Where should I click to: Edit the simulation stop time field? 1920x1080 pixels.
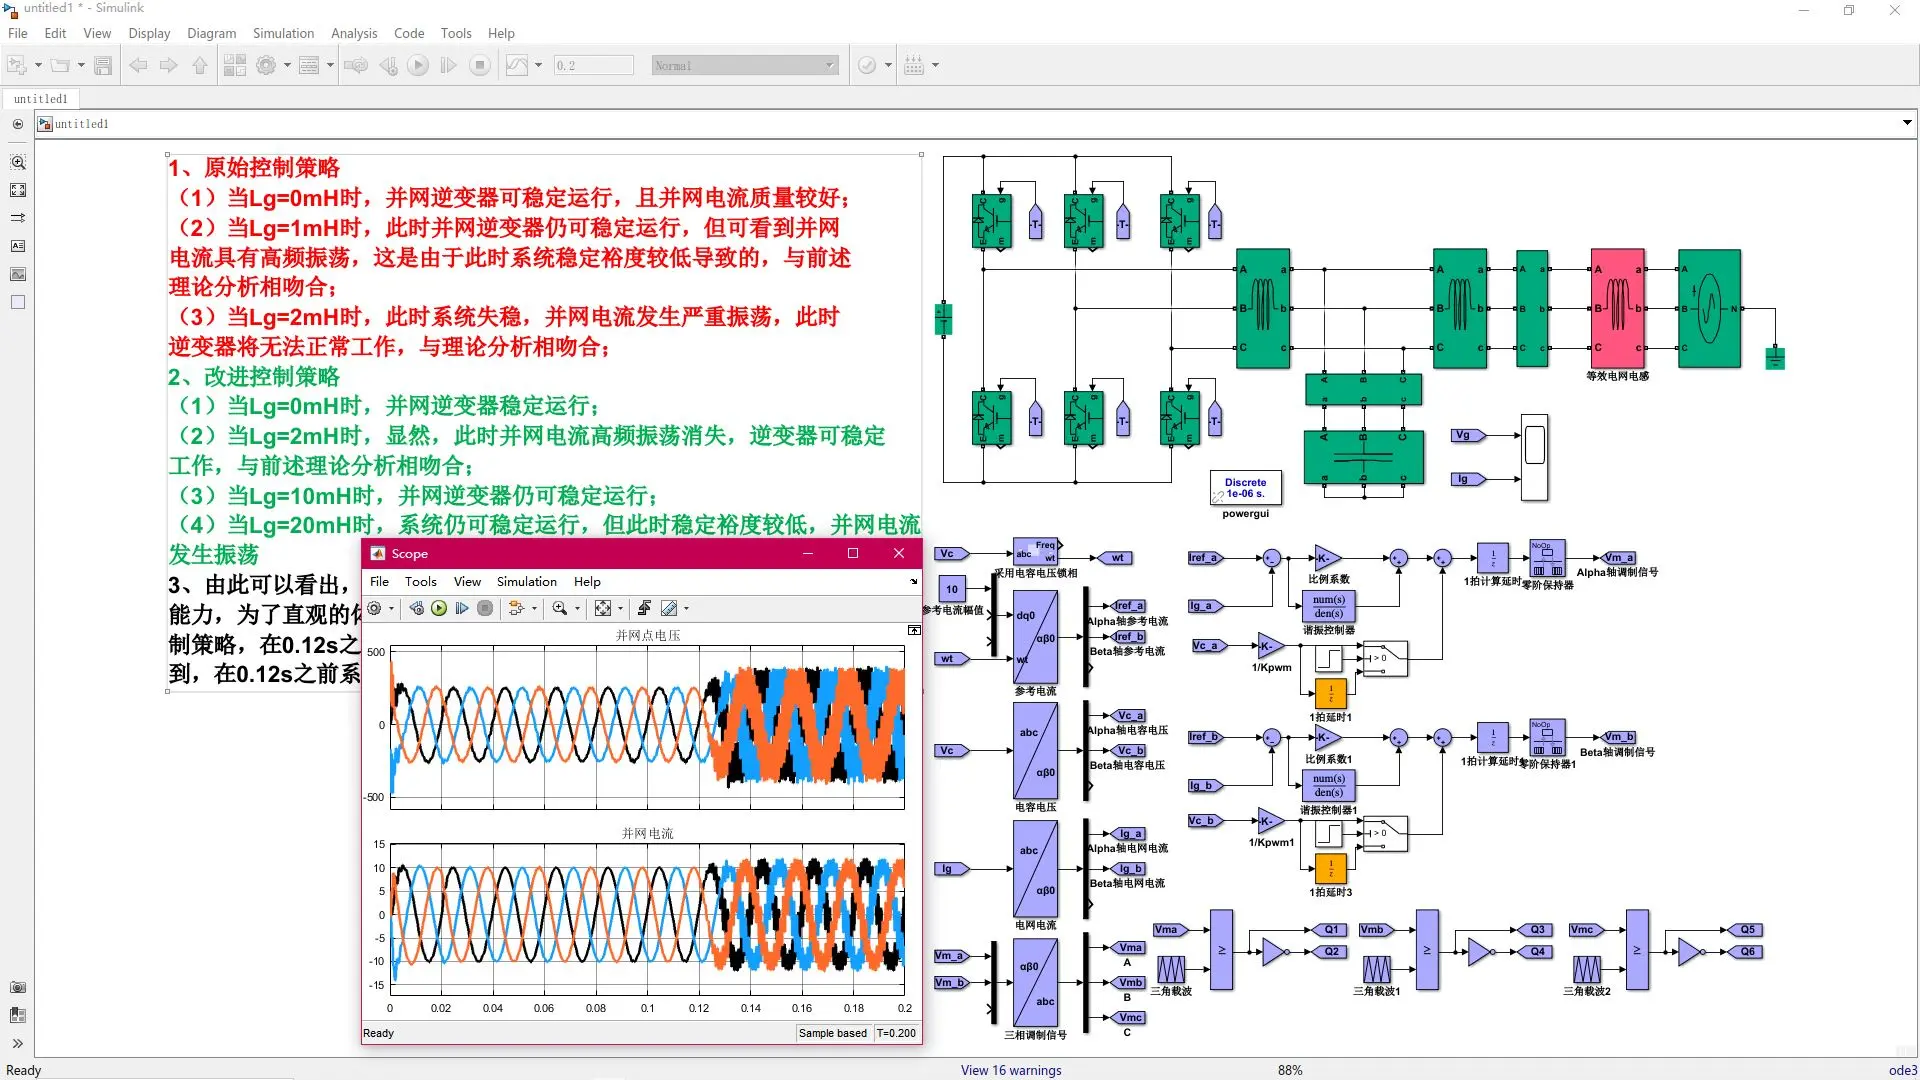(x=594, y=66)
